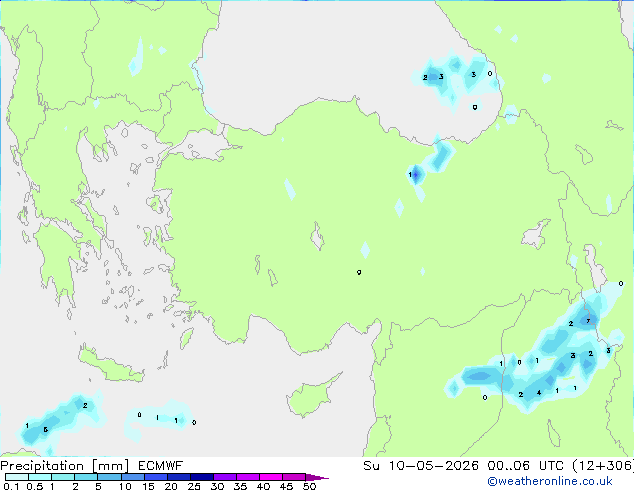Screen dimensions: 634x490
Task: Pick the 0.1–0.5 mm legend color swatch
Action: (x=17, y=477)
